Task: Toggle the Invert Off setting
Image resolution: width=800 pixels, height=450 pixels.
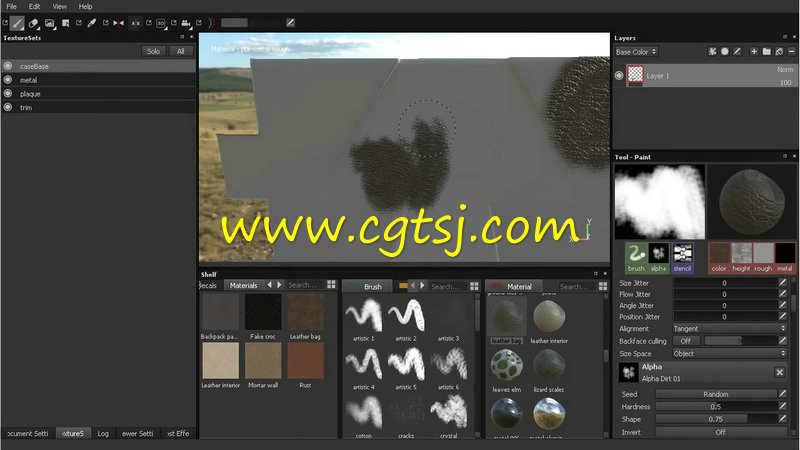Action: (x=720, y=432)
